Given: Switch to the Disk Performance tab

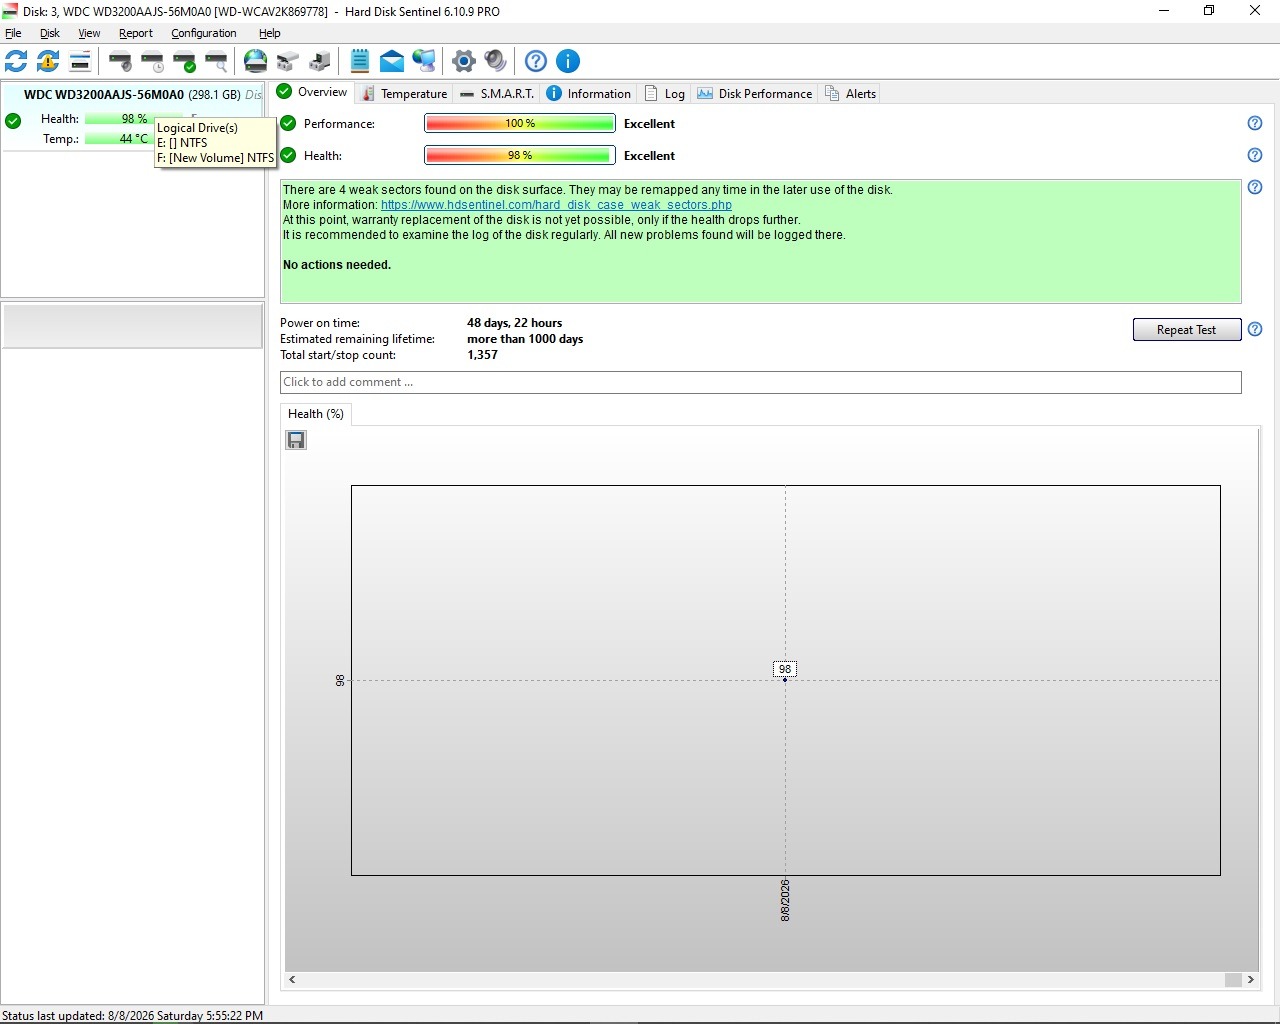Looking at the screenshot, I should coord(755,93).
